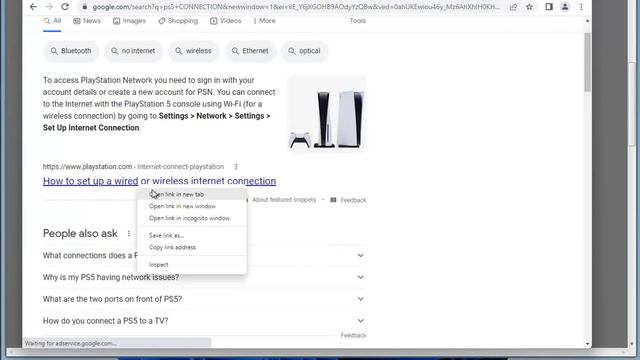Image resolution: width=640 pixels, height=360 pixels.
Task: Select the optical suggestion chip
Action: pyautogui.click(x=304, y=51)
